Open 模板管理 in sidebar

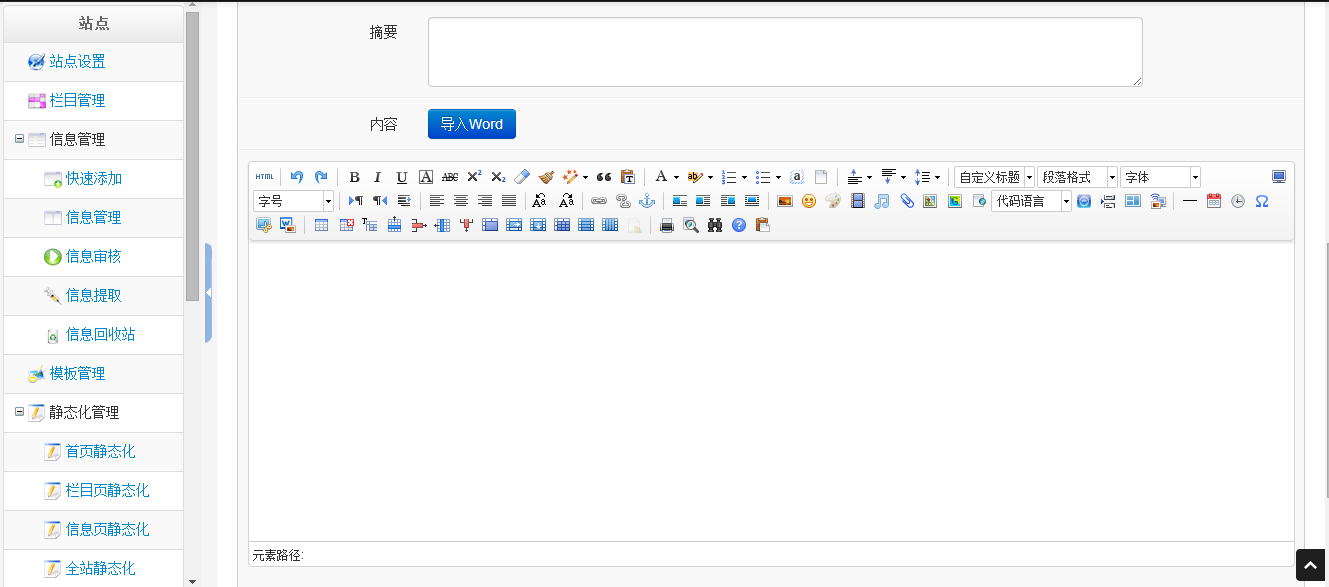pyautogui.click(x=77, y=373)
